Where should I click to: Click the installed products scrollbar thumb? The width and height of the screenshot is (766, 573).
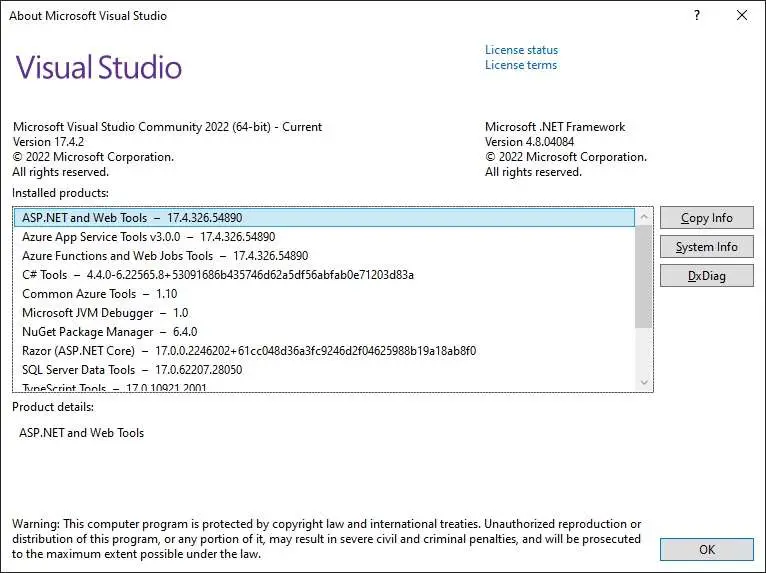644,276
